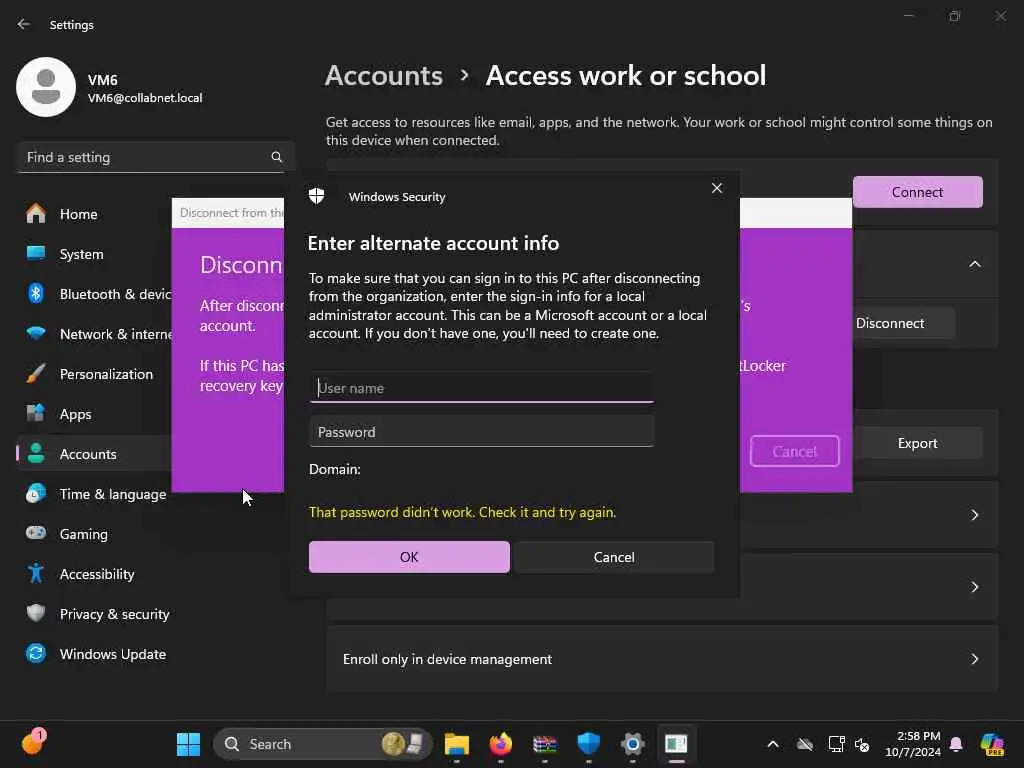This screenshot has height=768, width=1024.
Task: Click the Accessibility figure icon
Action: coord(36,573)
